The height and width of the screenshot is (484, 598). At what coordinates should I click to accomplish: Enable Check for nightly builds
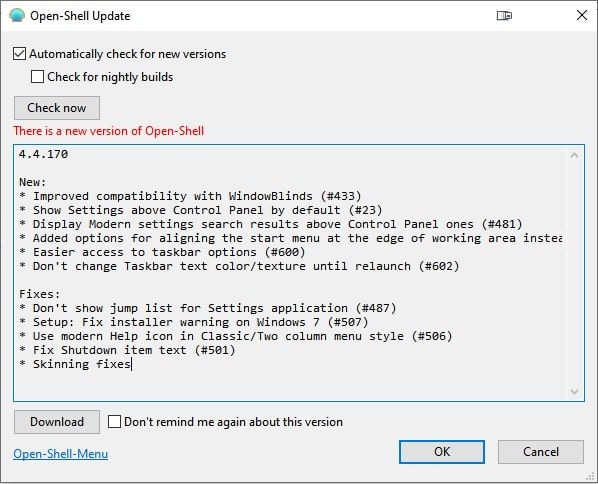point(37,77)
